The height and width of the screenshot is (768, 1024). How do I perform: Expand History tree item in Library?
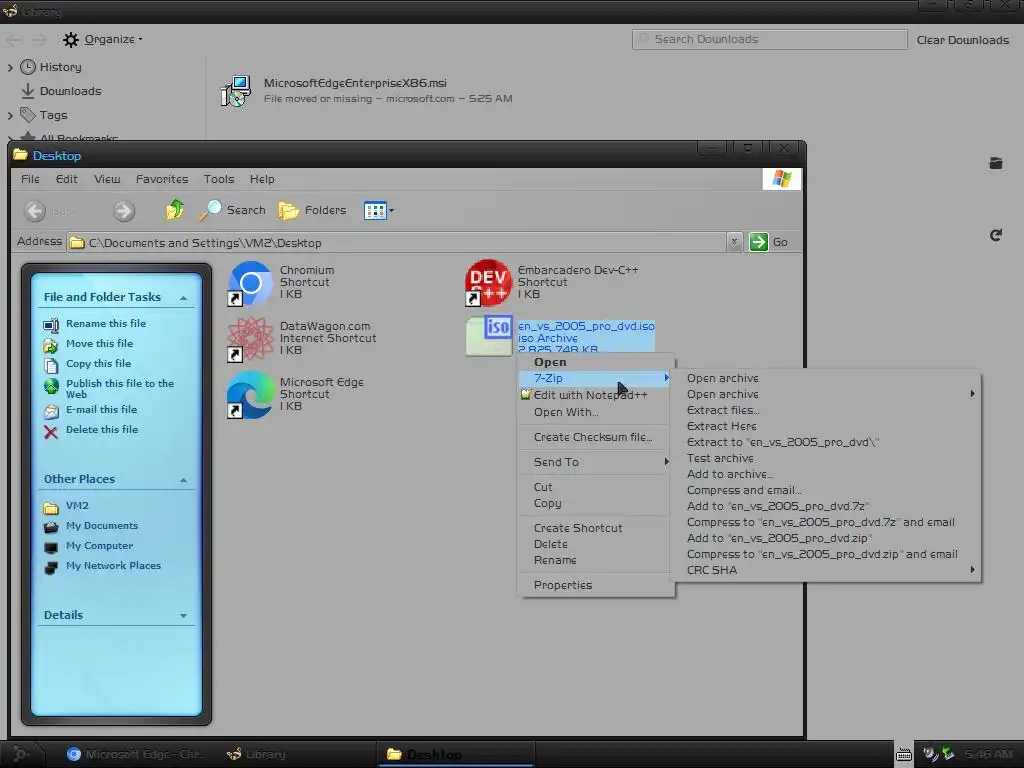(10, 67)
